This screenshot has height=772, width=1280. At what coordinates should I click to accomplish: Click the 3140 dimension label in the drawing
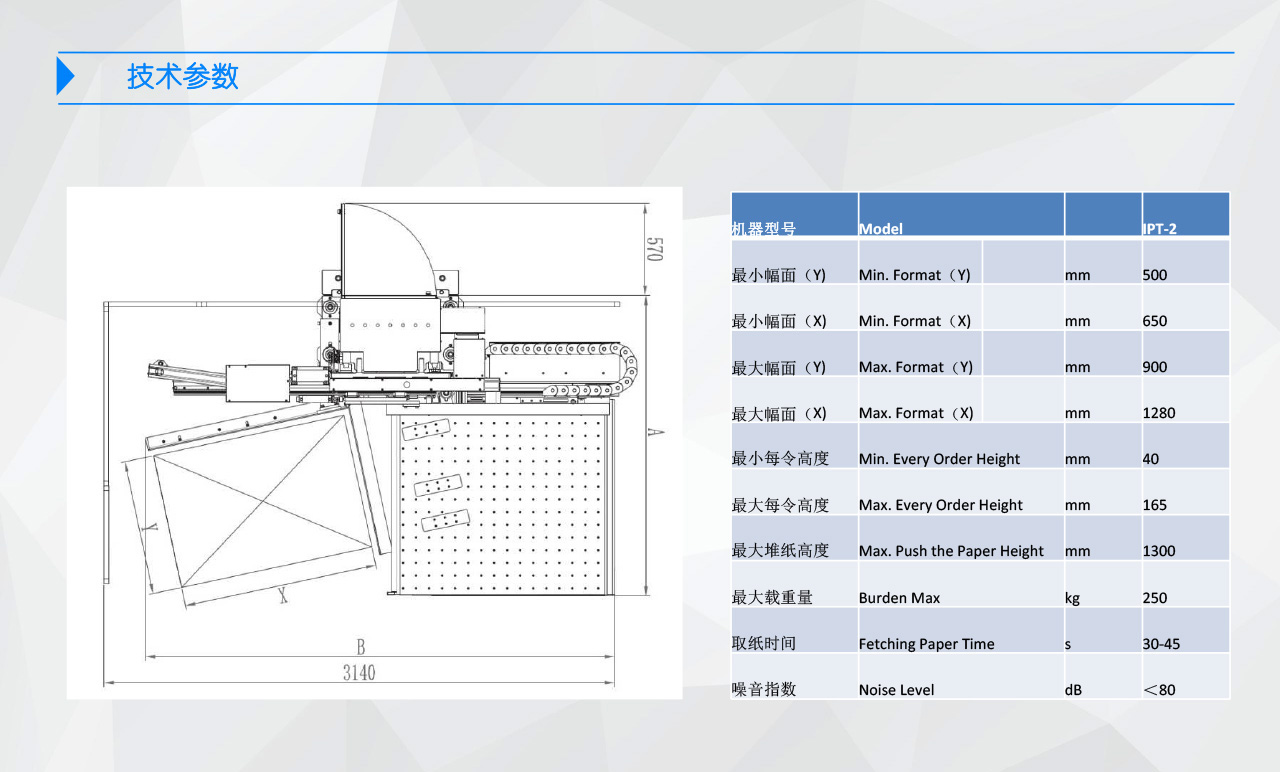click(x=359, y=672)
